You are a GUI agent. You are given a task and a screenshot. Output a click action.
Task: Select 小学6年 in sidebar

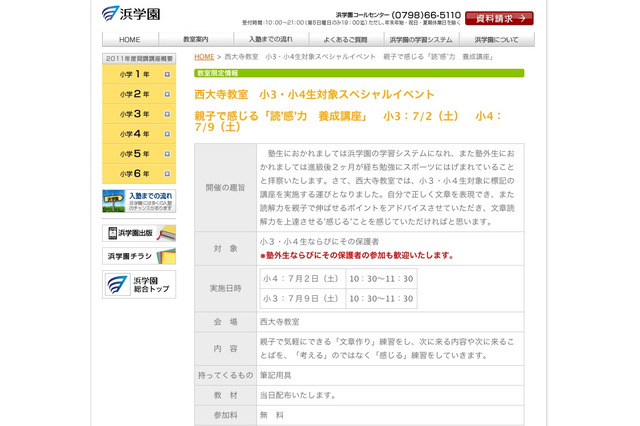pos(139,174)
